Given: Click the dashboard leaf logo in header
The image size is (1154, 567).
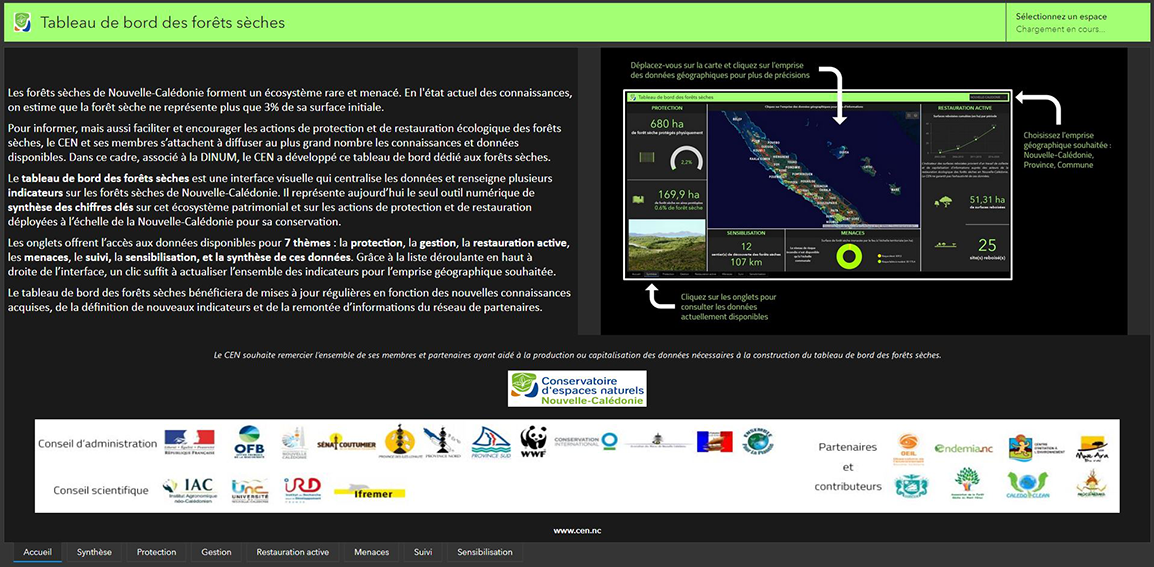Looking at the screenshot, I should 22,22.
